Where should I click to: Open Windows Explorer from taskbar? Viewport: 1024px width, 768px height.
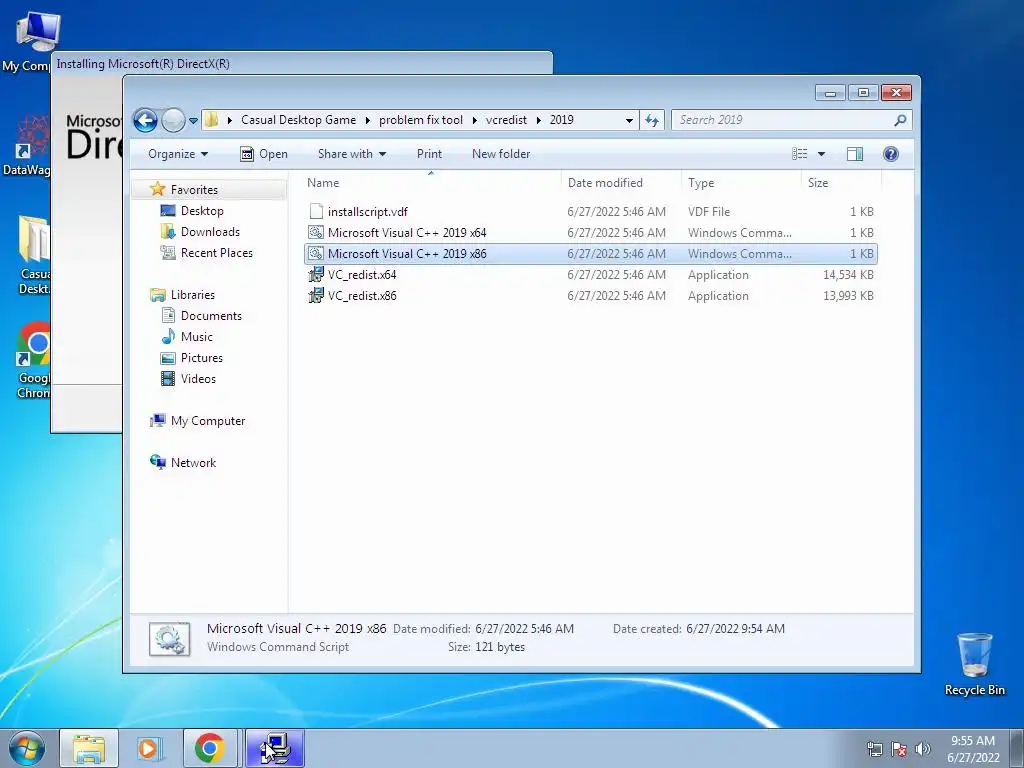click(89, 748)
